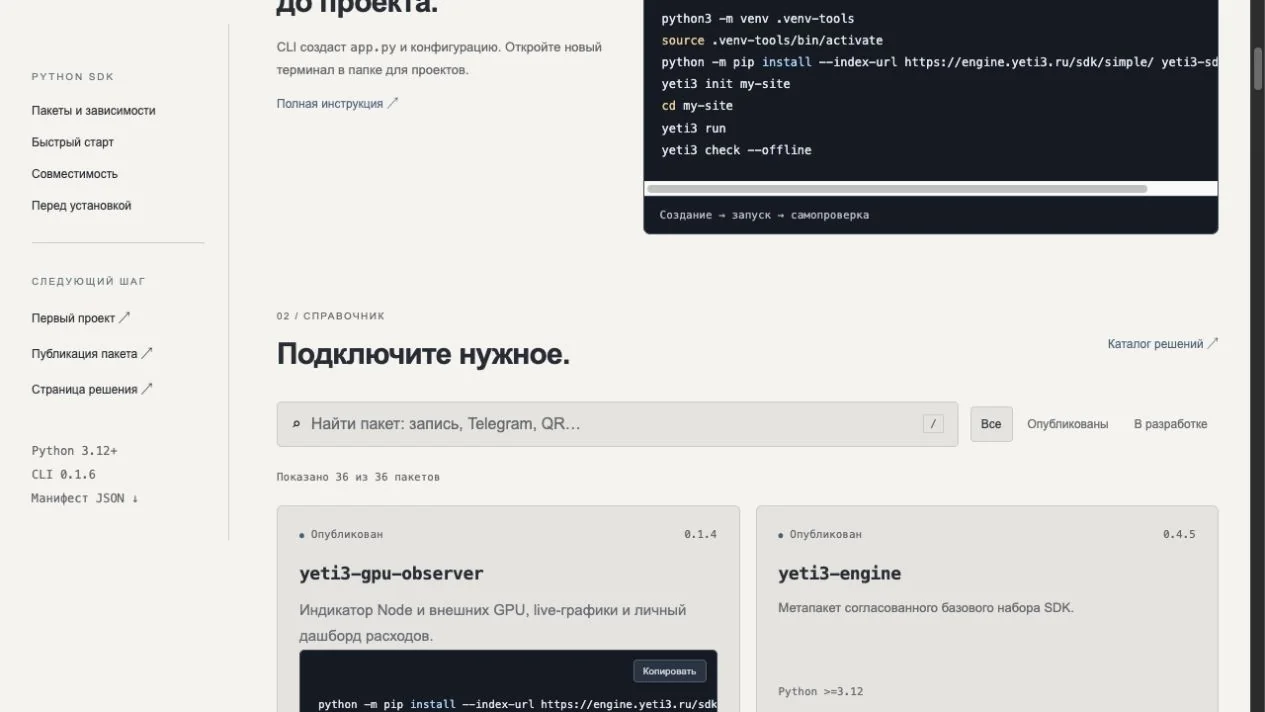Open "Публикация пакета" external link
1265x712 pixels.
(x=92, y=353)
